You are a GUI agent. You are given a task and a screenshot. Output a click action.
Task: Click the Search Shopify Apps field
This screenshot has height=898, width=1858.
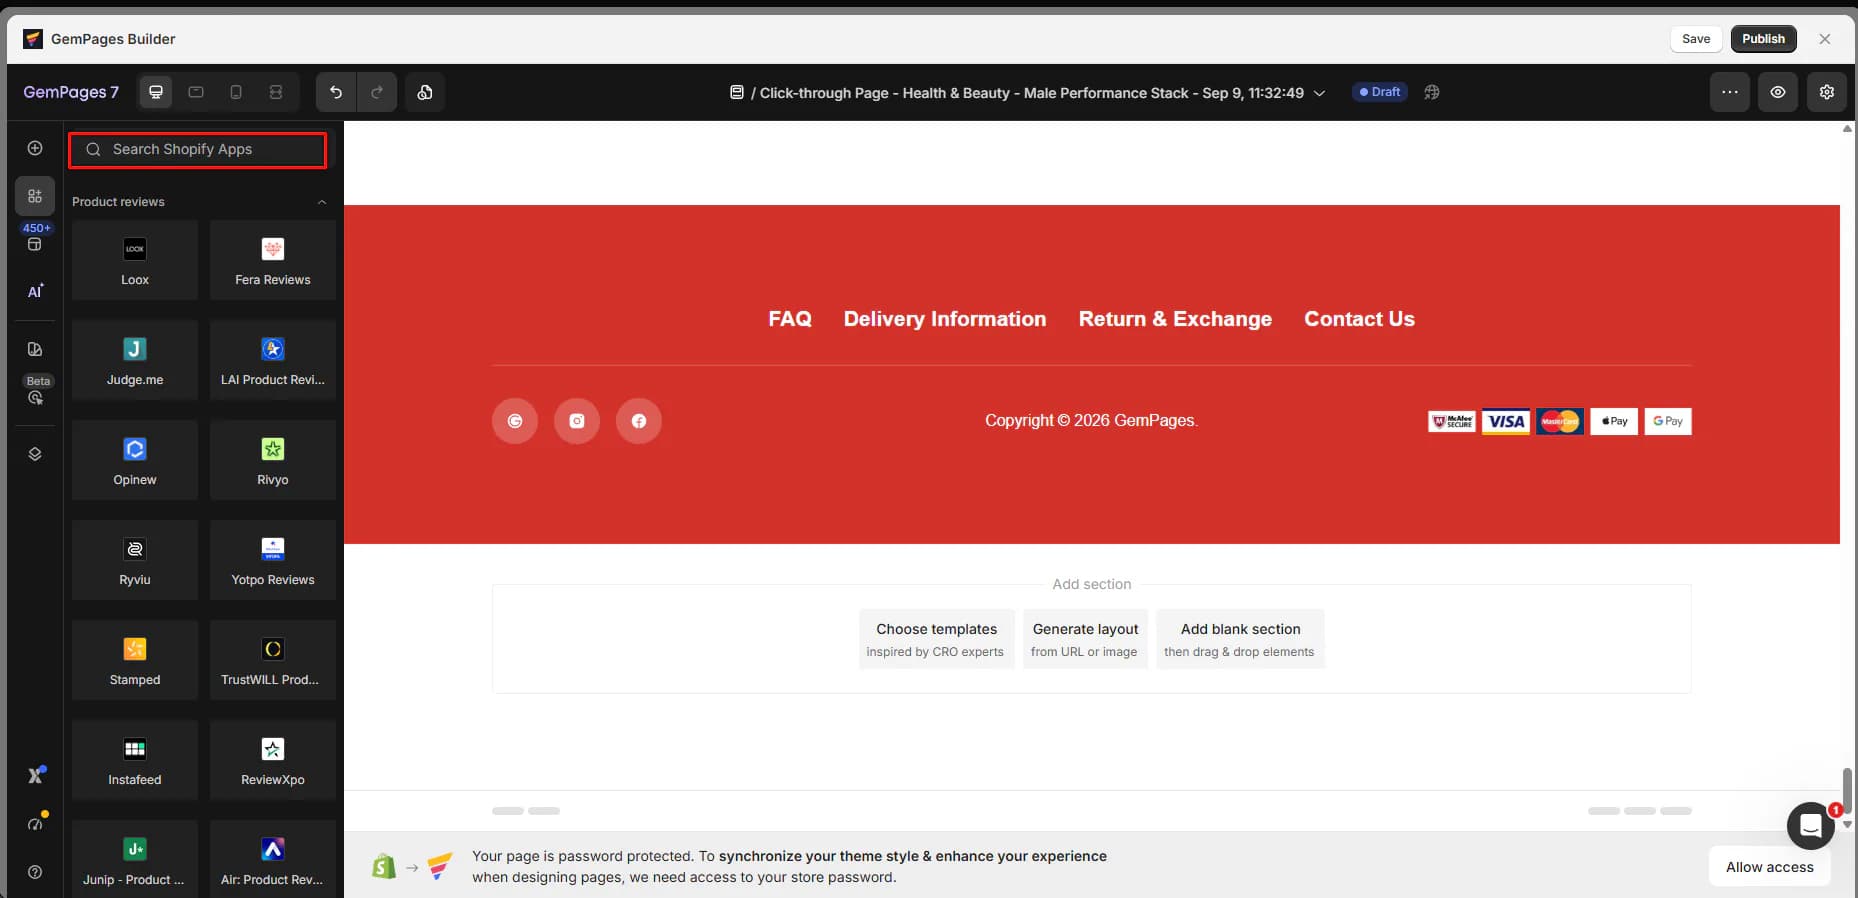[x=198, y=149]
